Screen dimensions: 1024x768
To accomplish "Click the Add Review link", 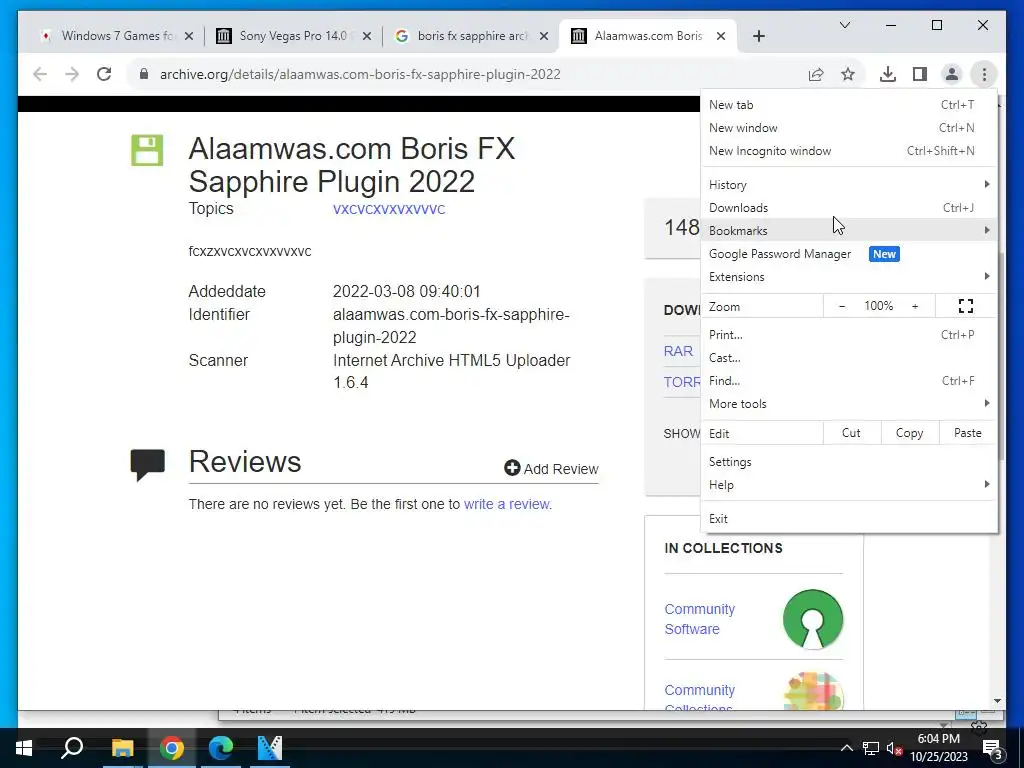I will [551, 468].
